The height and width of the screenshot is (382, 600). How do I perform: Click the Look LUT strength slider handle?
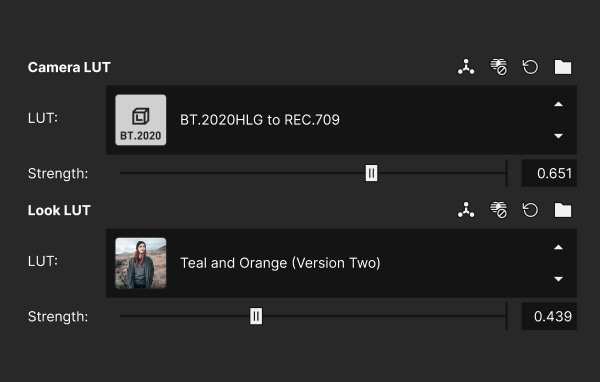256,316
